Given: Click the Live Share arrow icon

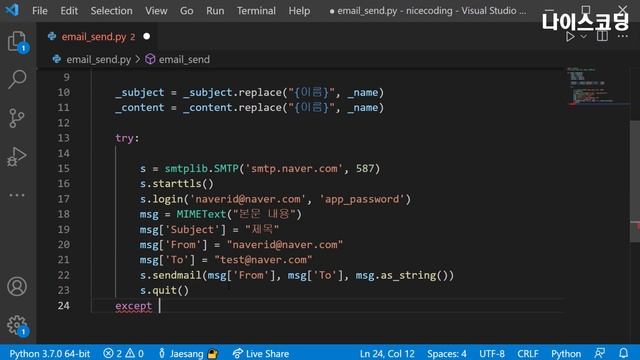Looking at the screenshot, I should point(237,353).
